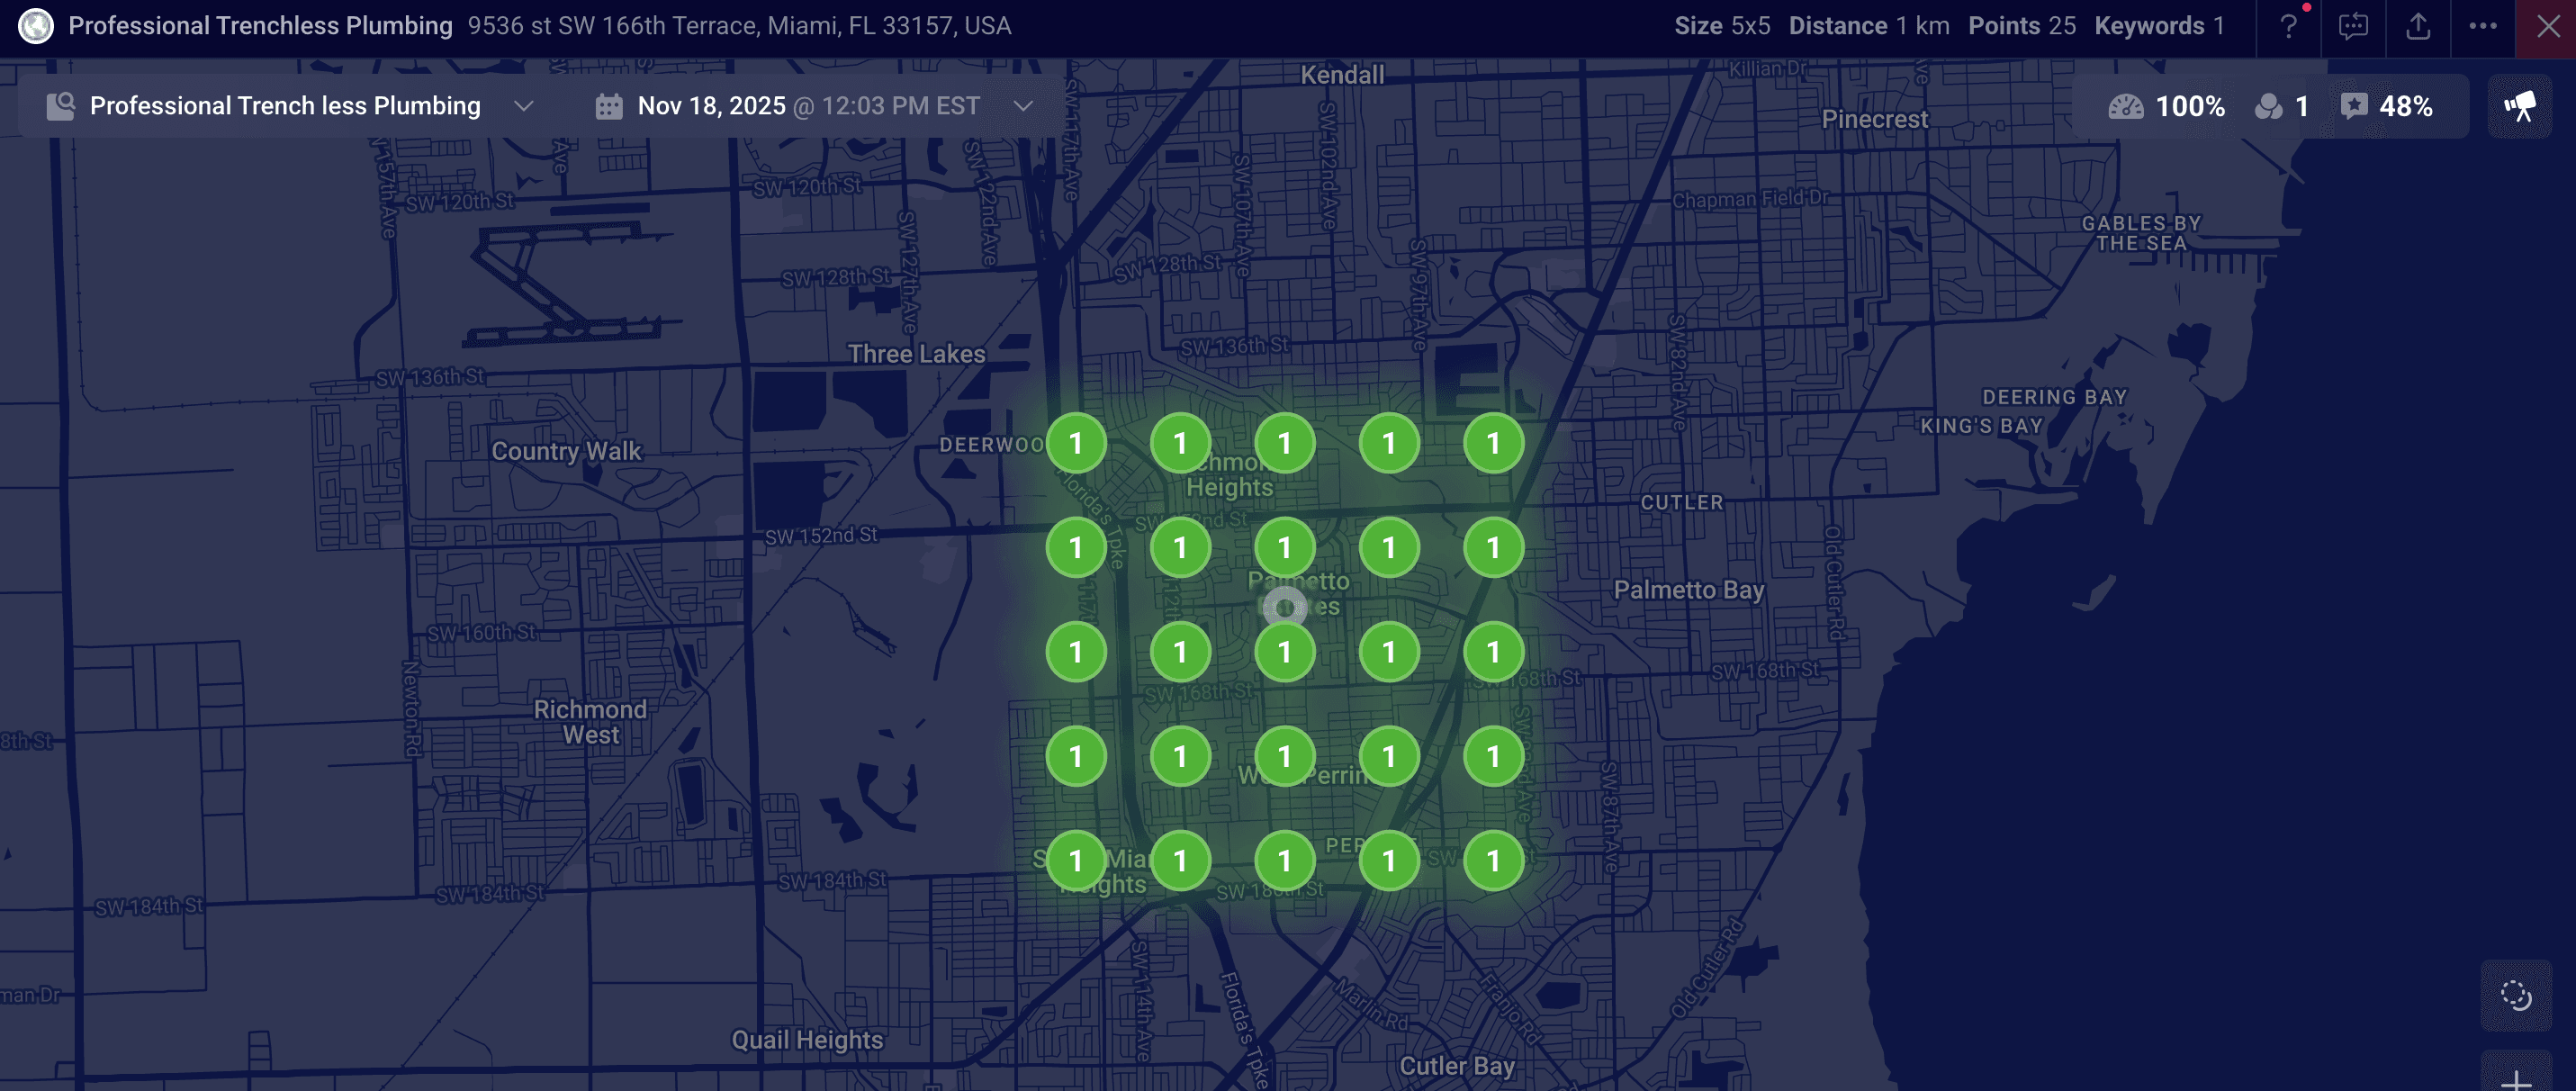
Task: Select the rank pin just below the center marker
Action: 1285,652
